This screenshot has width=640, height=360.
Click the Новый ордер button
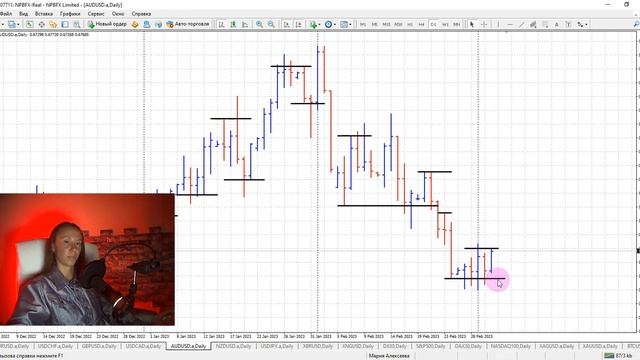click(107, 24)
